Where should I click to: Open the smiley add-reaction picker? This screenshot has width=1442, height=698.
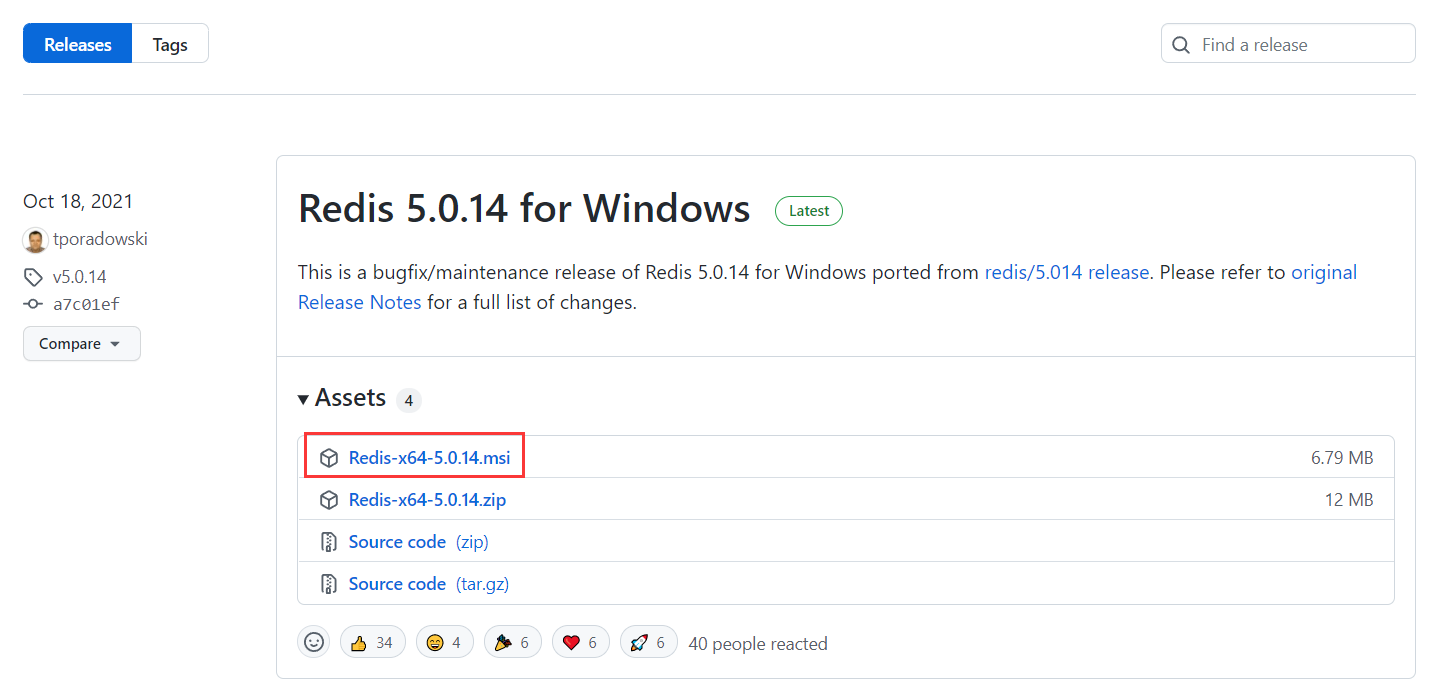tap(314, 642)
